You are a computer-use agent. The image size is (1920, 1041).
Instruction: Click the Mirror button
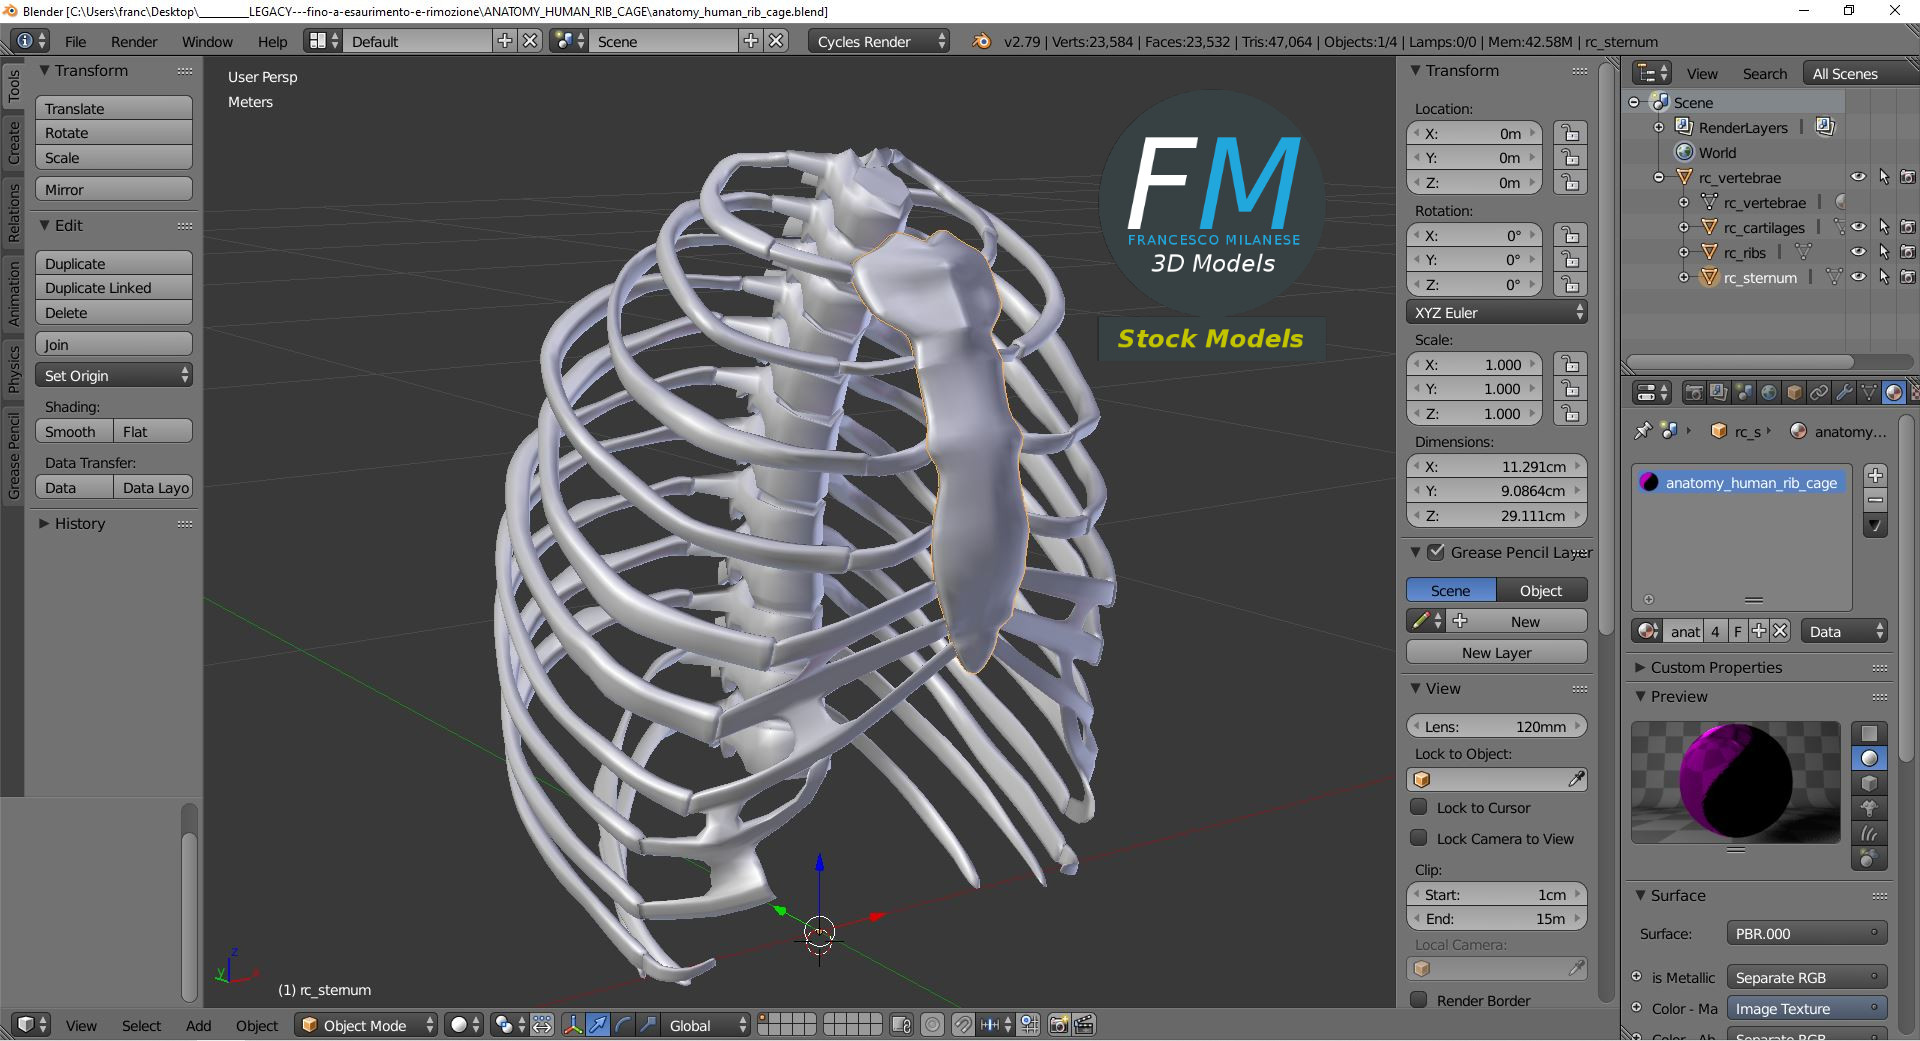point(114,189)
